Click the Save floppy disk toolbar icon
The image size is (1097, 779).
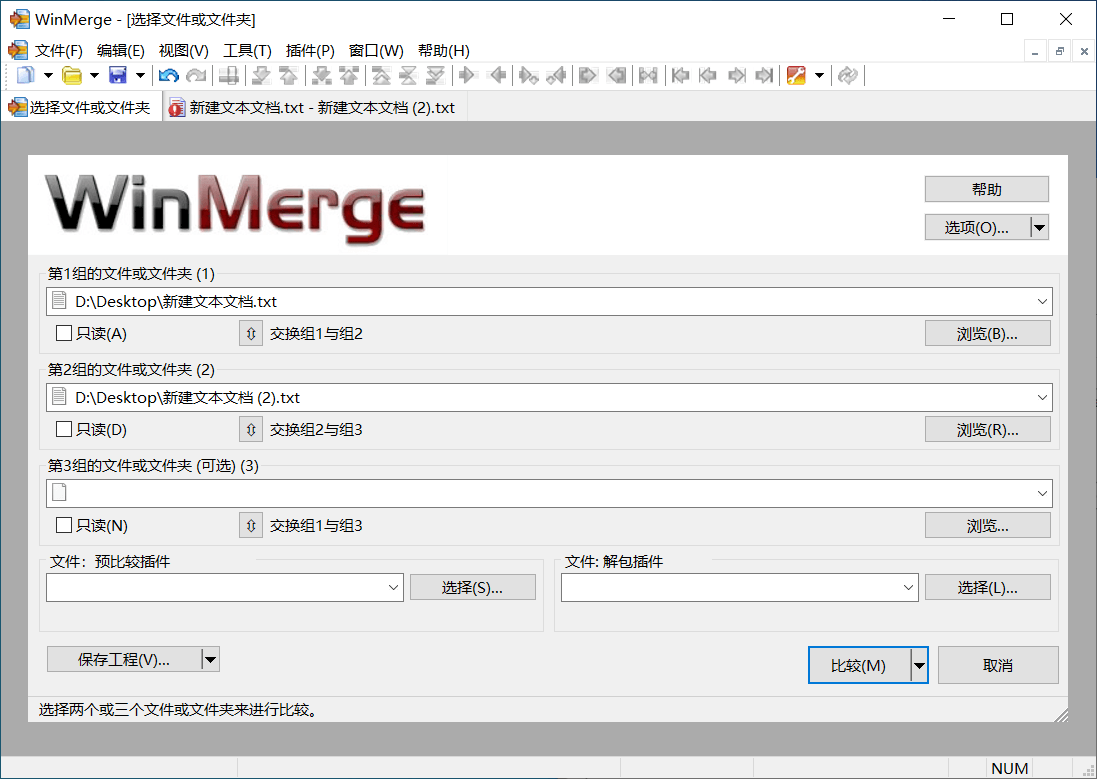[118, 75]
